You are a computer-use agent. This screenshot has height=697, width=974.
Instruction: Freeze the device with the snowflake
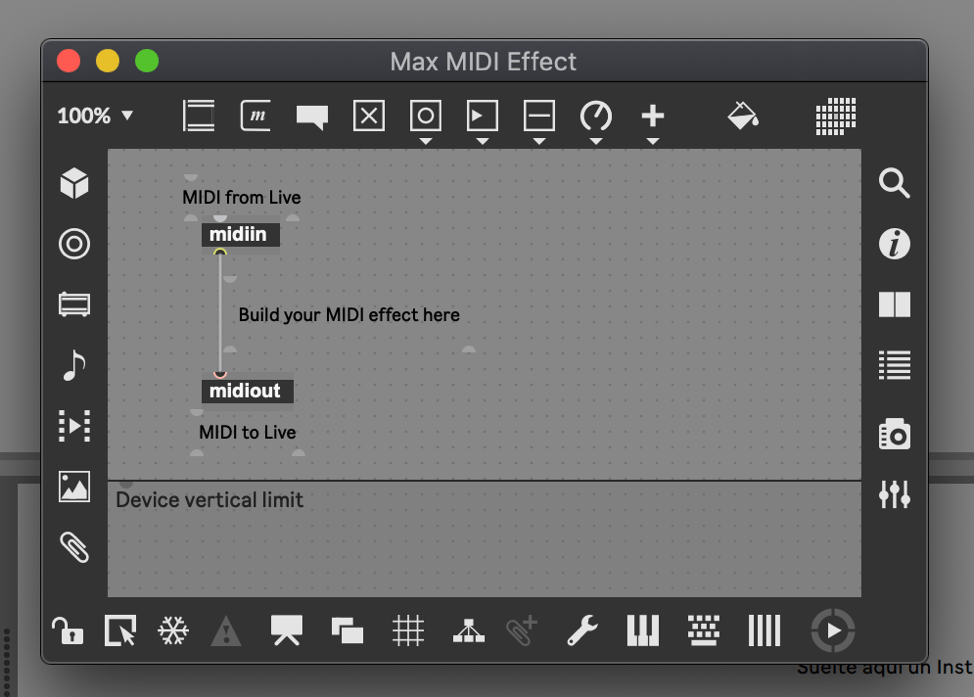click(x=172, y=630)
